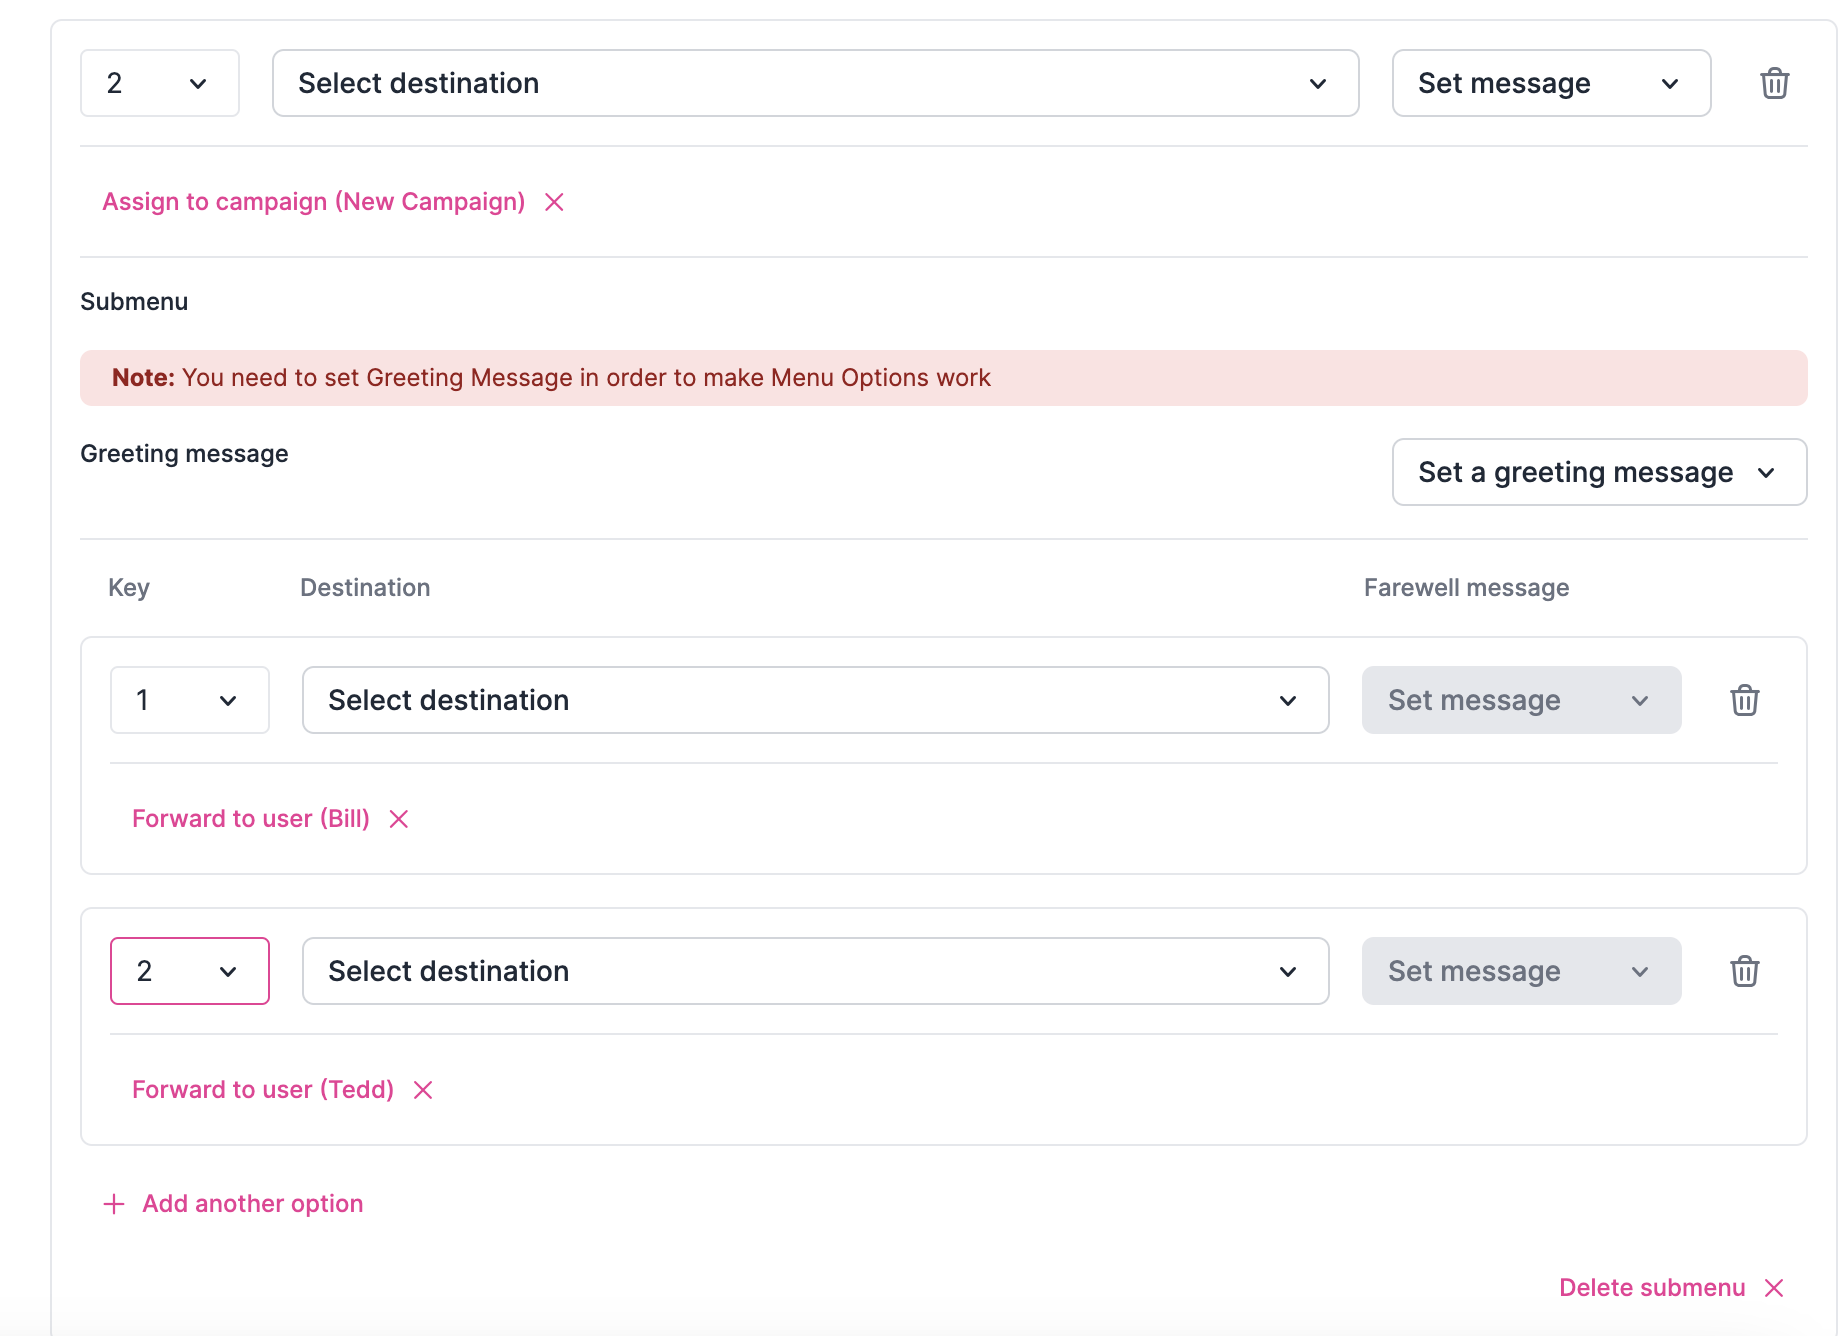This screenshot has height=1336, width=1846.
Task: Open Set message for submenu key 1
Action: 1520,700
